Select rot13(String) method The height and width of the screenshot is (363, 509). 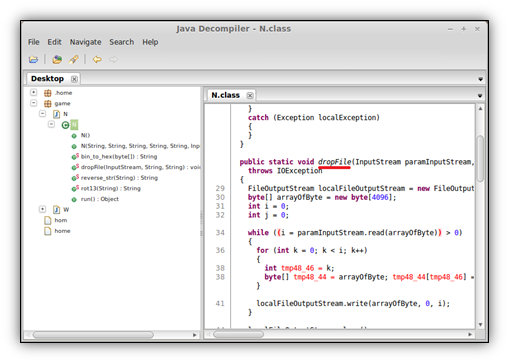pos(110,189)
